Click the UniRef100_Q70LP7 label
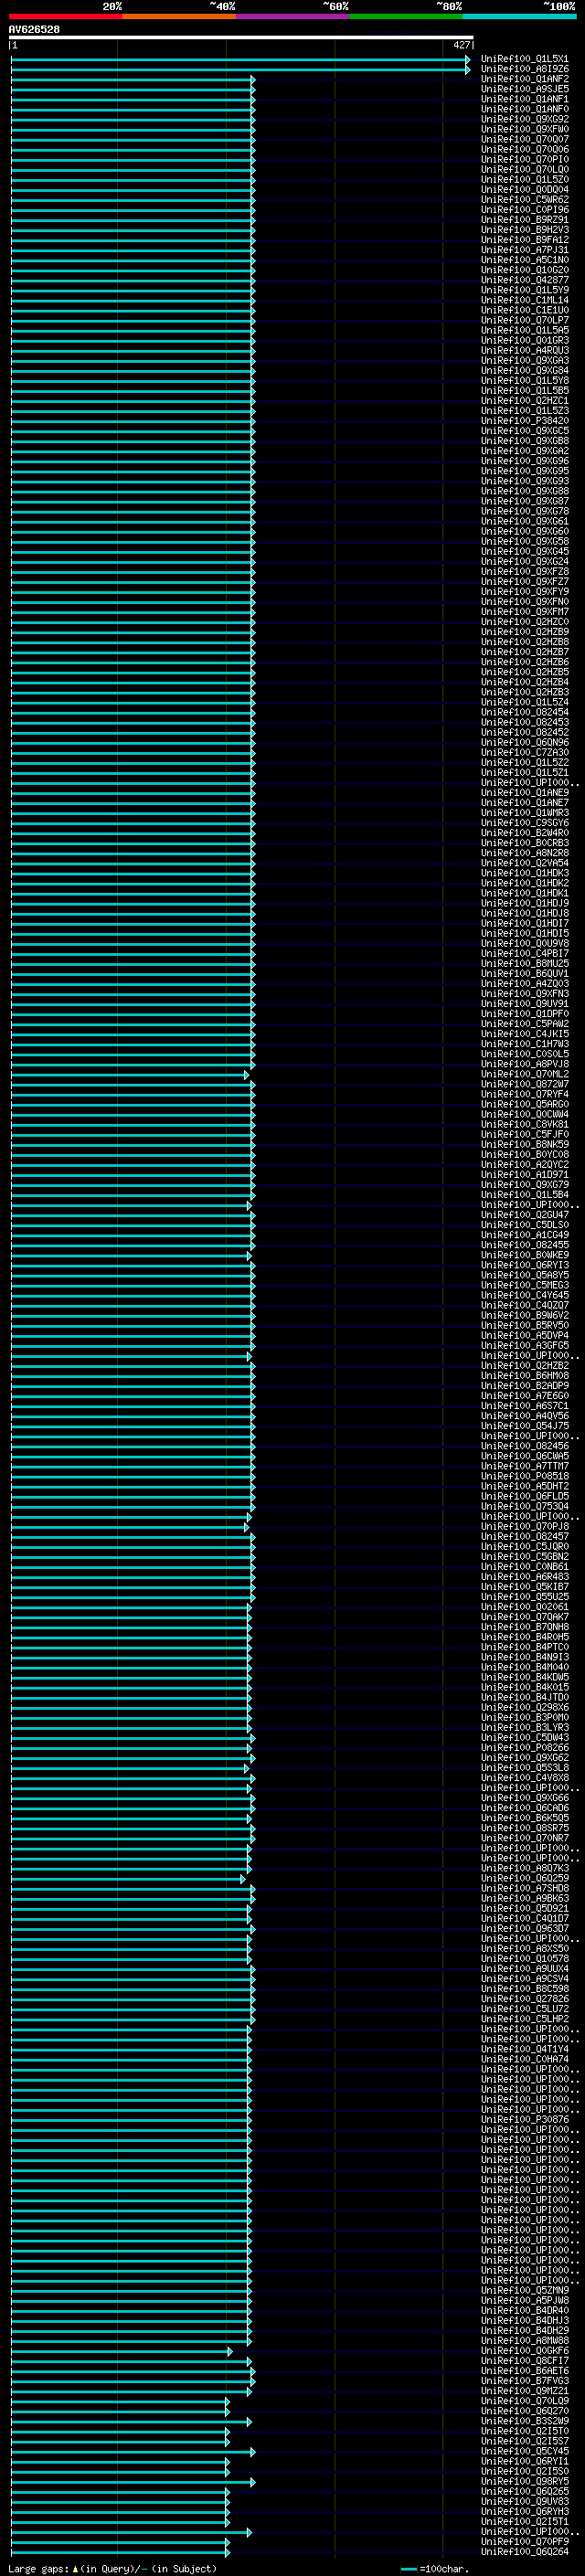Image resolution: width=585 pixels, height=2576 pixels. [524, 320]
